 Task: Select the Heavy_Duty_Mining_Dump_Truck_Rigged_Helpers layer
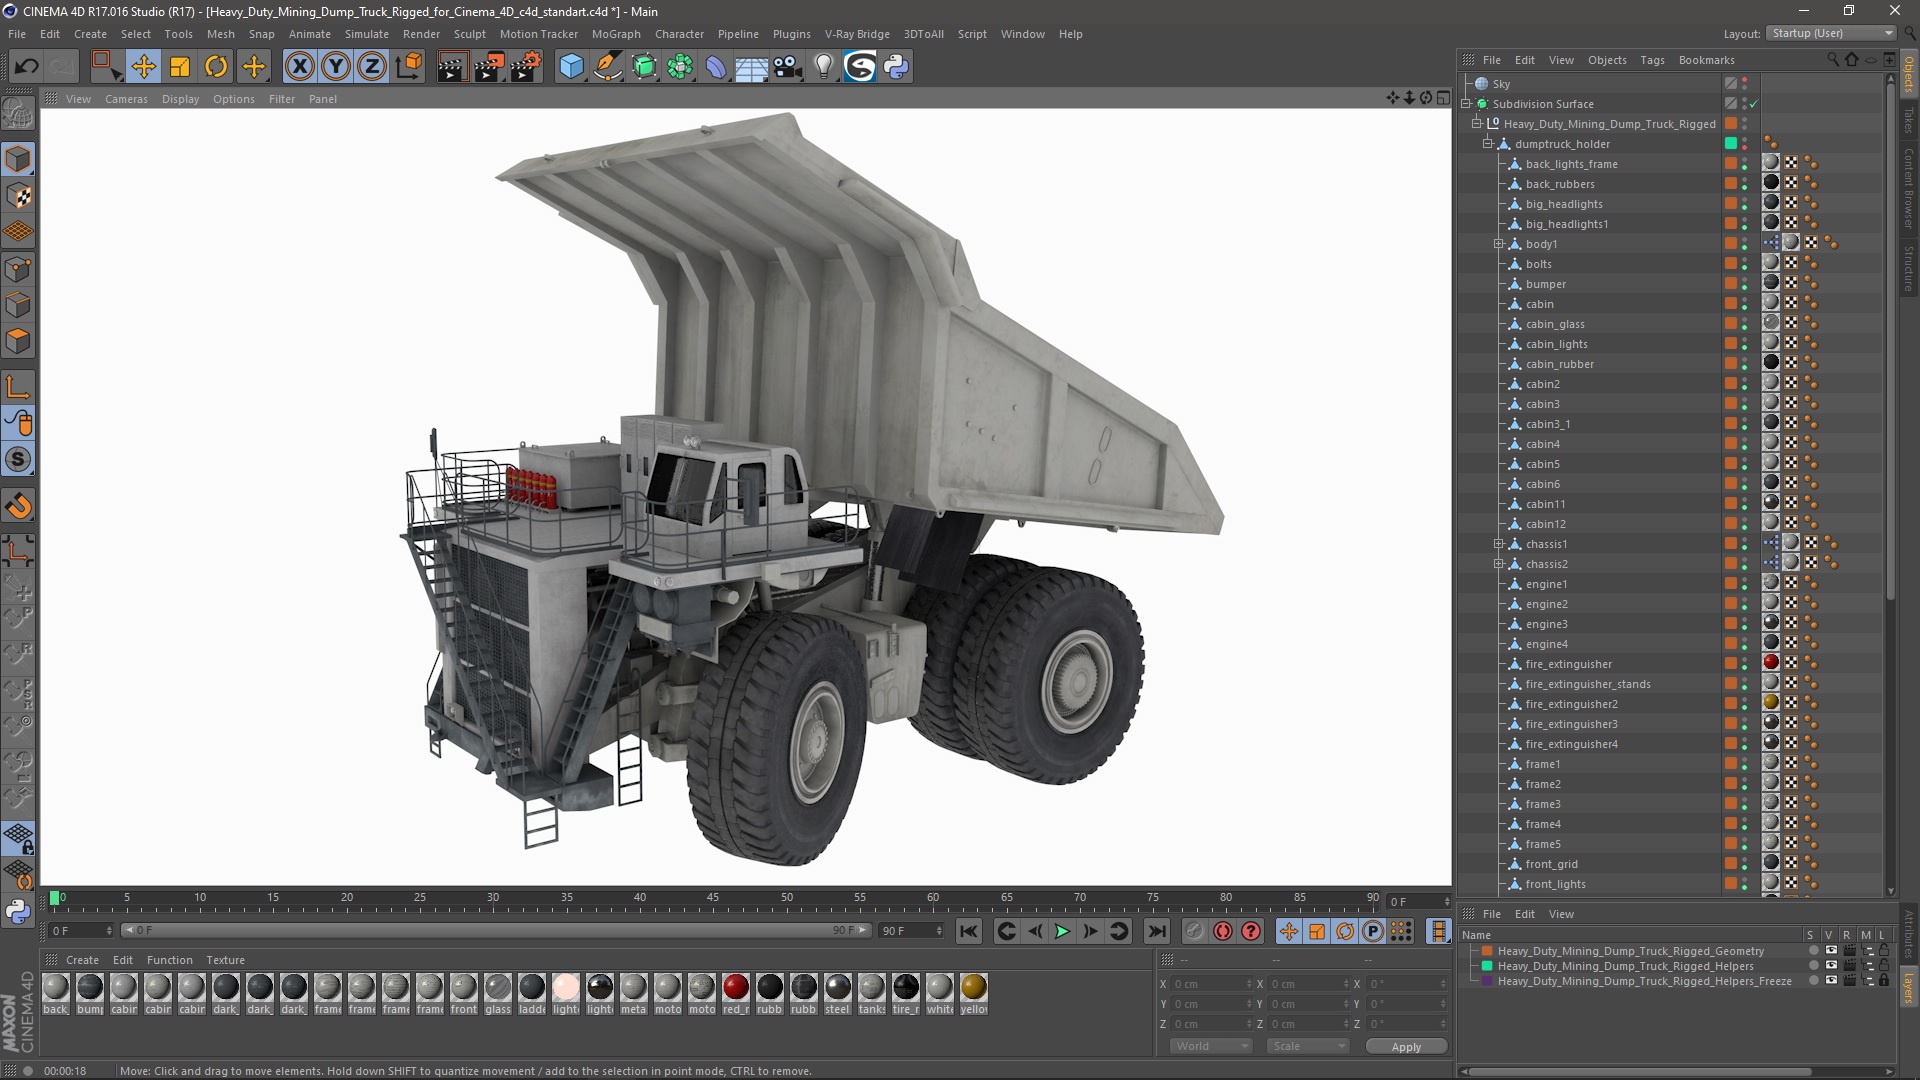point(1625,966)
